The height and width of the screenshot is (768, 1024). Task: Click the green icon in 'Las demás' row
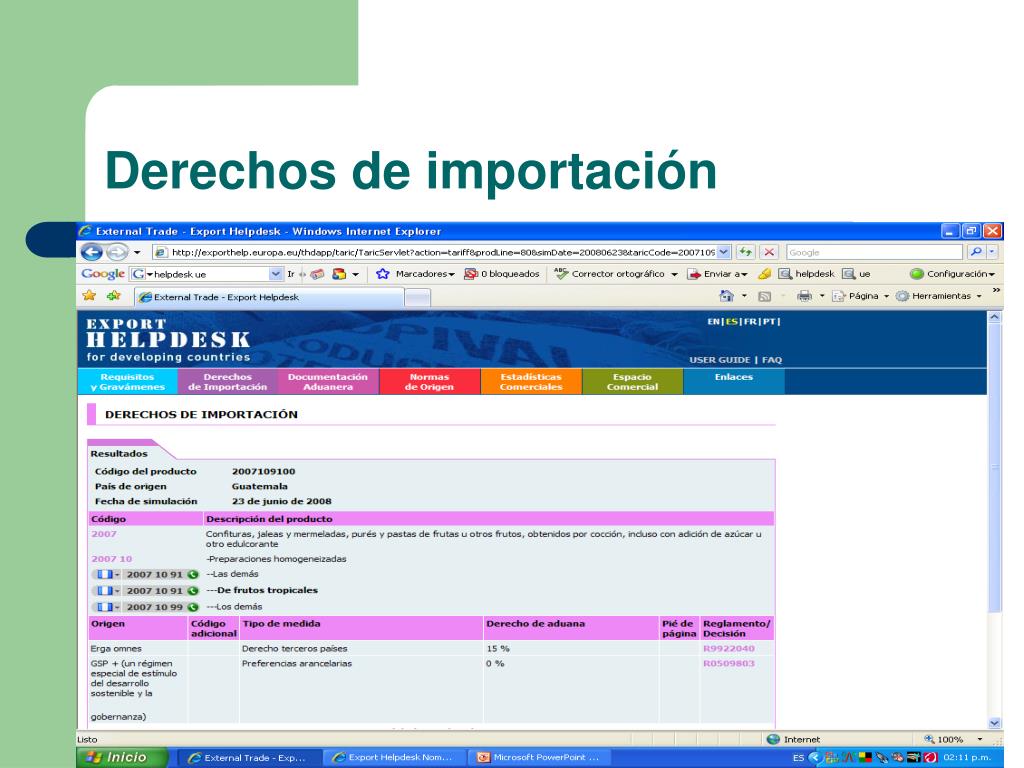(x=193, y=575)
